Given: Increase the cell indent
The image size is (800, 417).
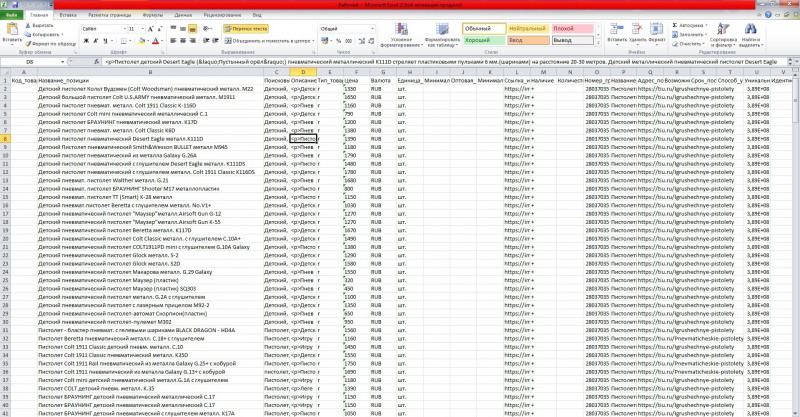Looking at the screenshot, I should tap(215, 41).
